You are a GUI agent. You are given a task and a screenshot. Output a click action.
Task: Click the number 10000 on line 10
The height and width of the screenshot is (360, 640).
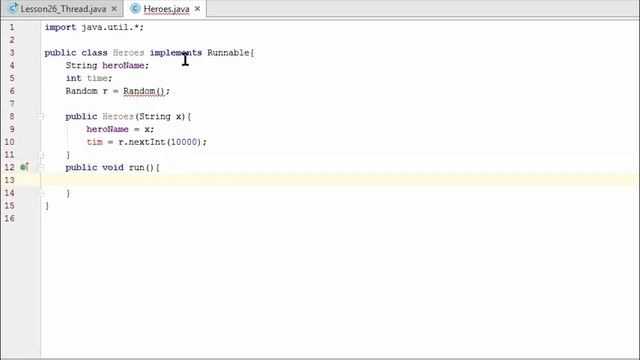click(184, 142)
